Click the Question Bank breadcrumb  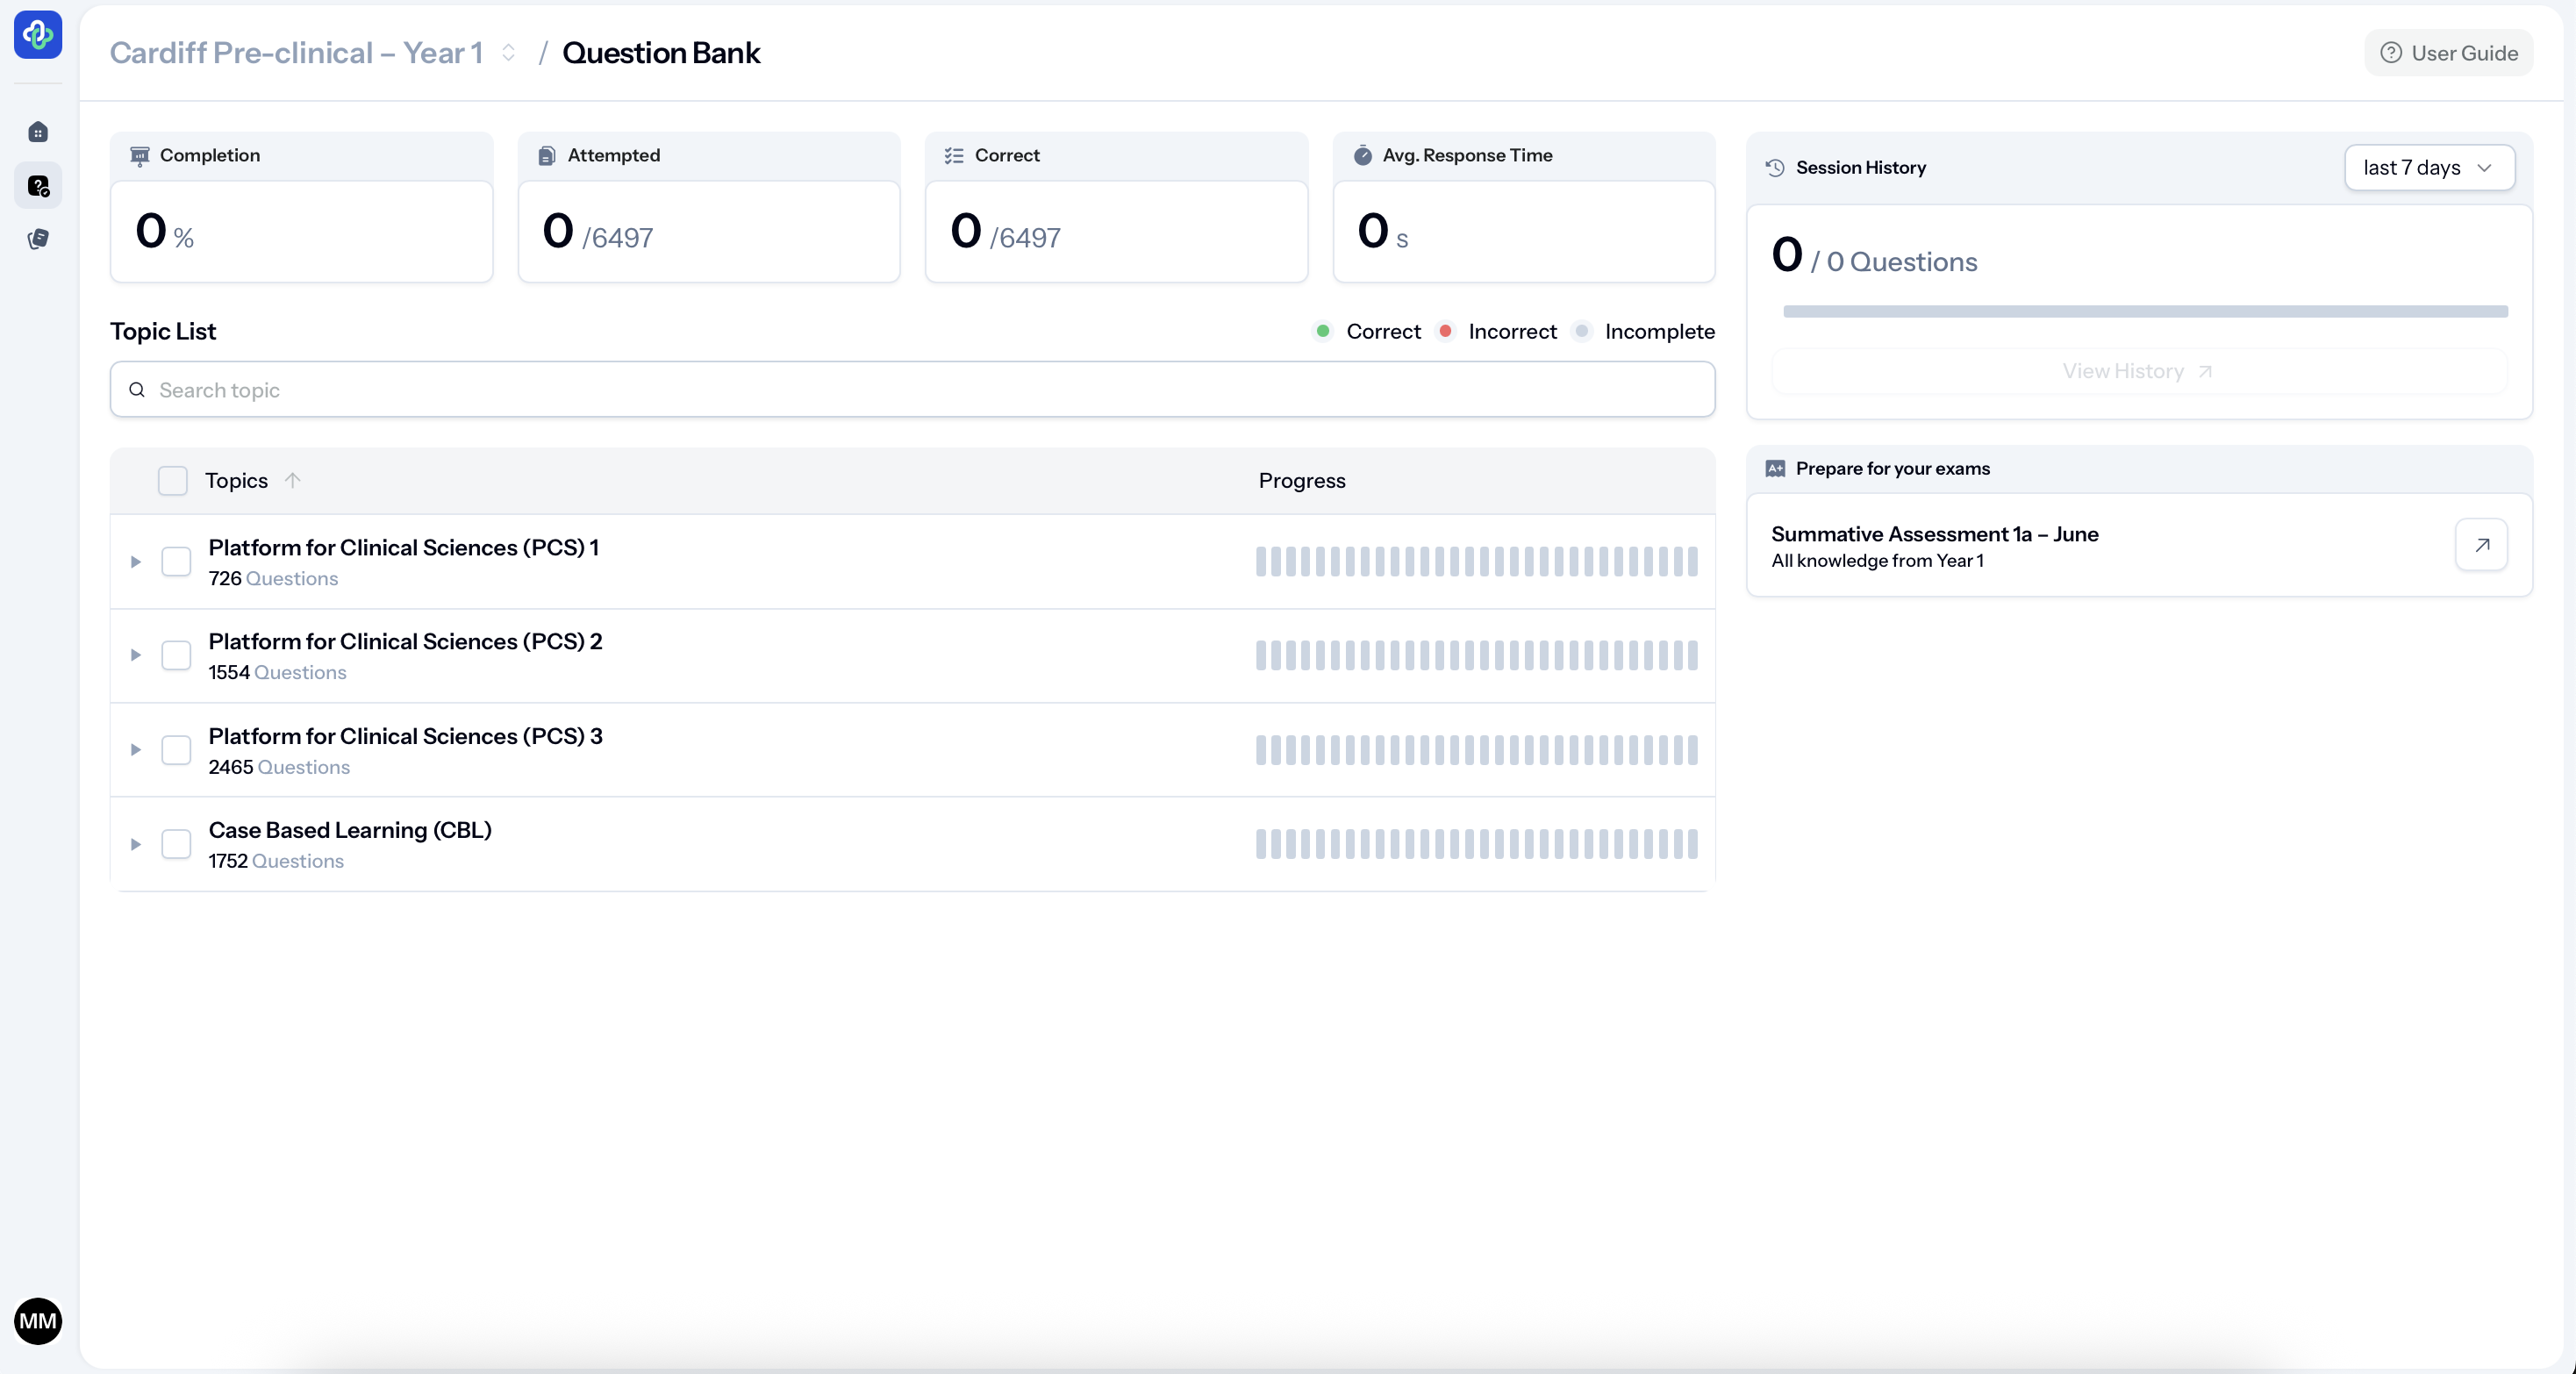(x=660, y=53)
